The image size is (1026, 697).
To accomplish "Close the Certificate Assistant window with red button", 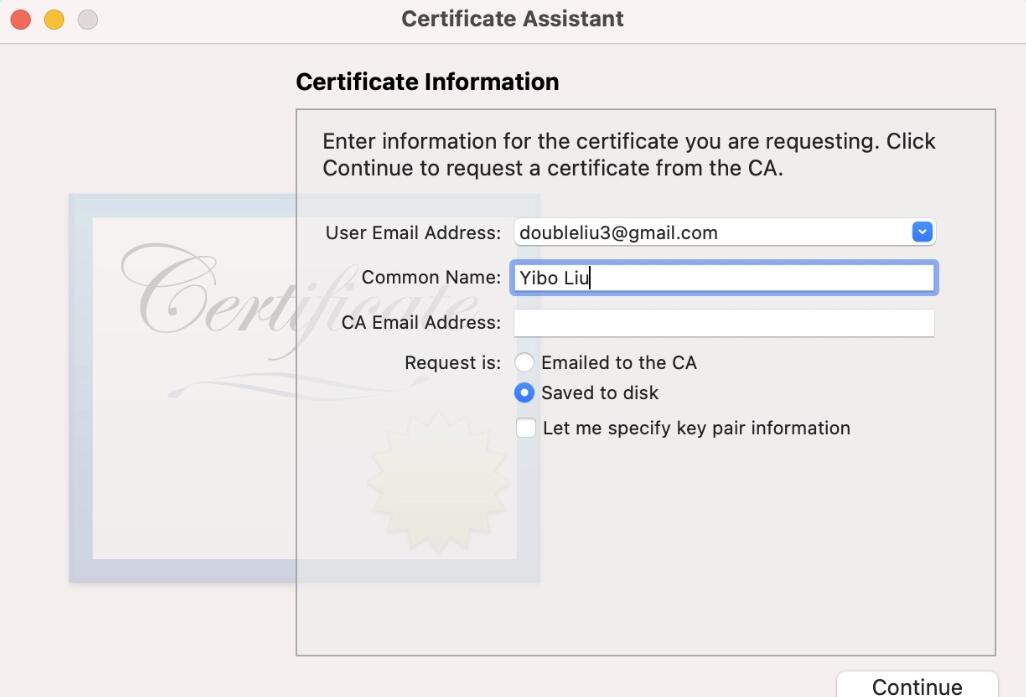I will pyautogui.click(x=20, y=20).
